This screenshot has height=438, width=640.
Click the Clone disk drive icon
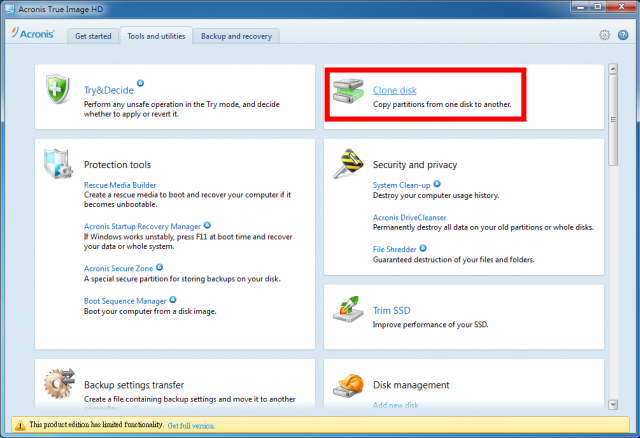[x=348, y=91]
